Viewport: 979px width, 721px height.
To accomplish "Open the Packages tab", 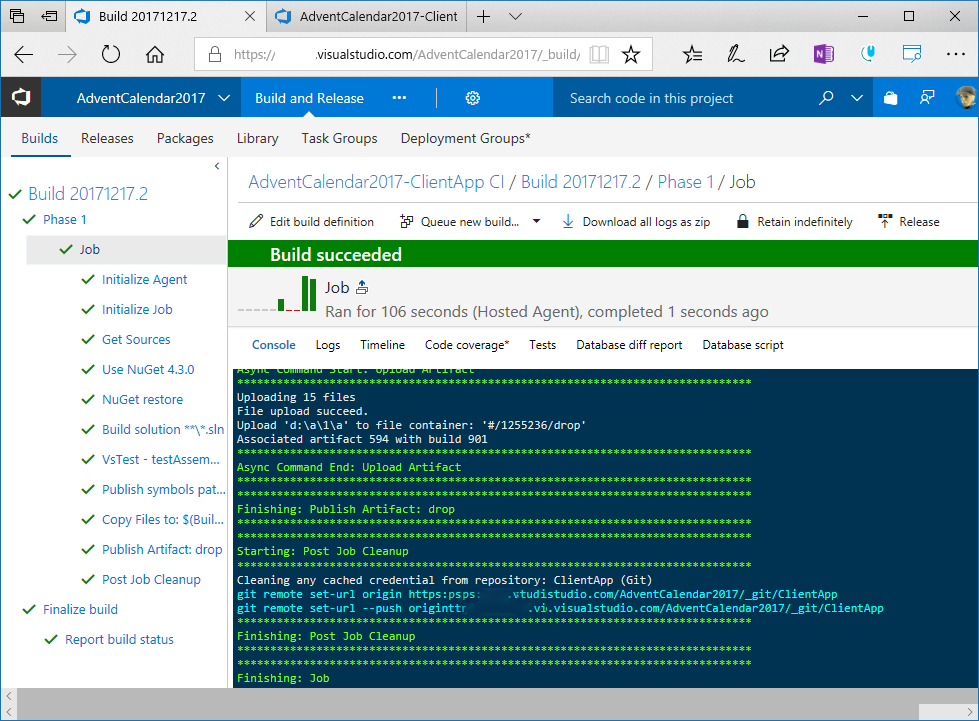I will (x=185, y=138).
